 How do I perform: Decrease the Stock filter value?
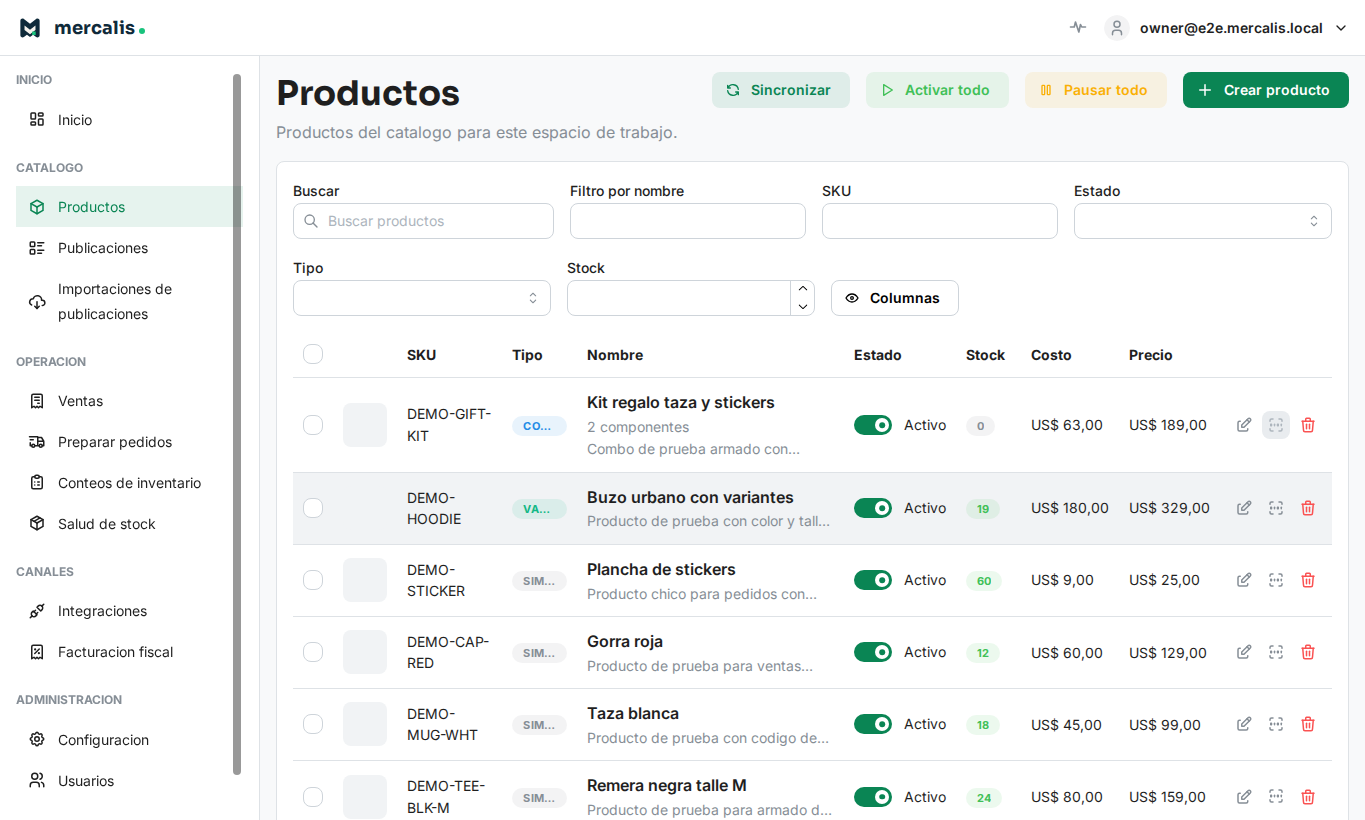pos(803,307)
